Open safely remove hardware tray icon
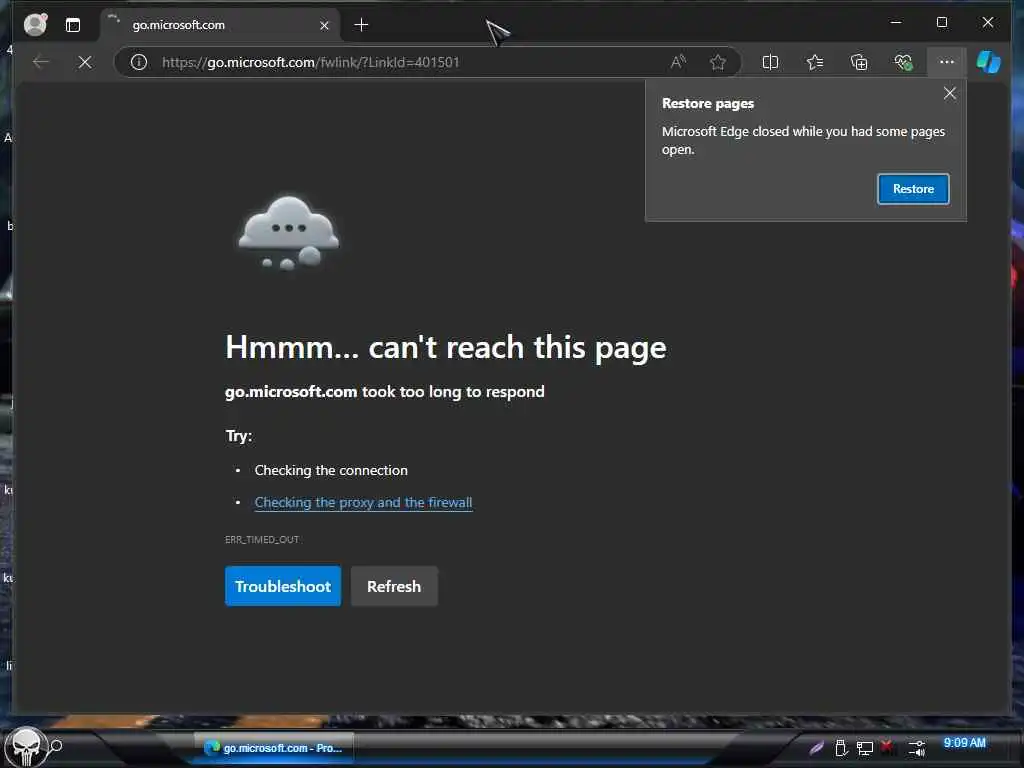This screenshot has height=768, width=1024. [x=841, y=747]
